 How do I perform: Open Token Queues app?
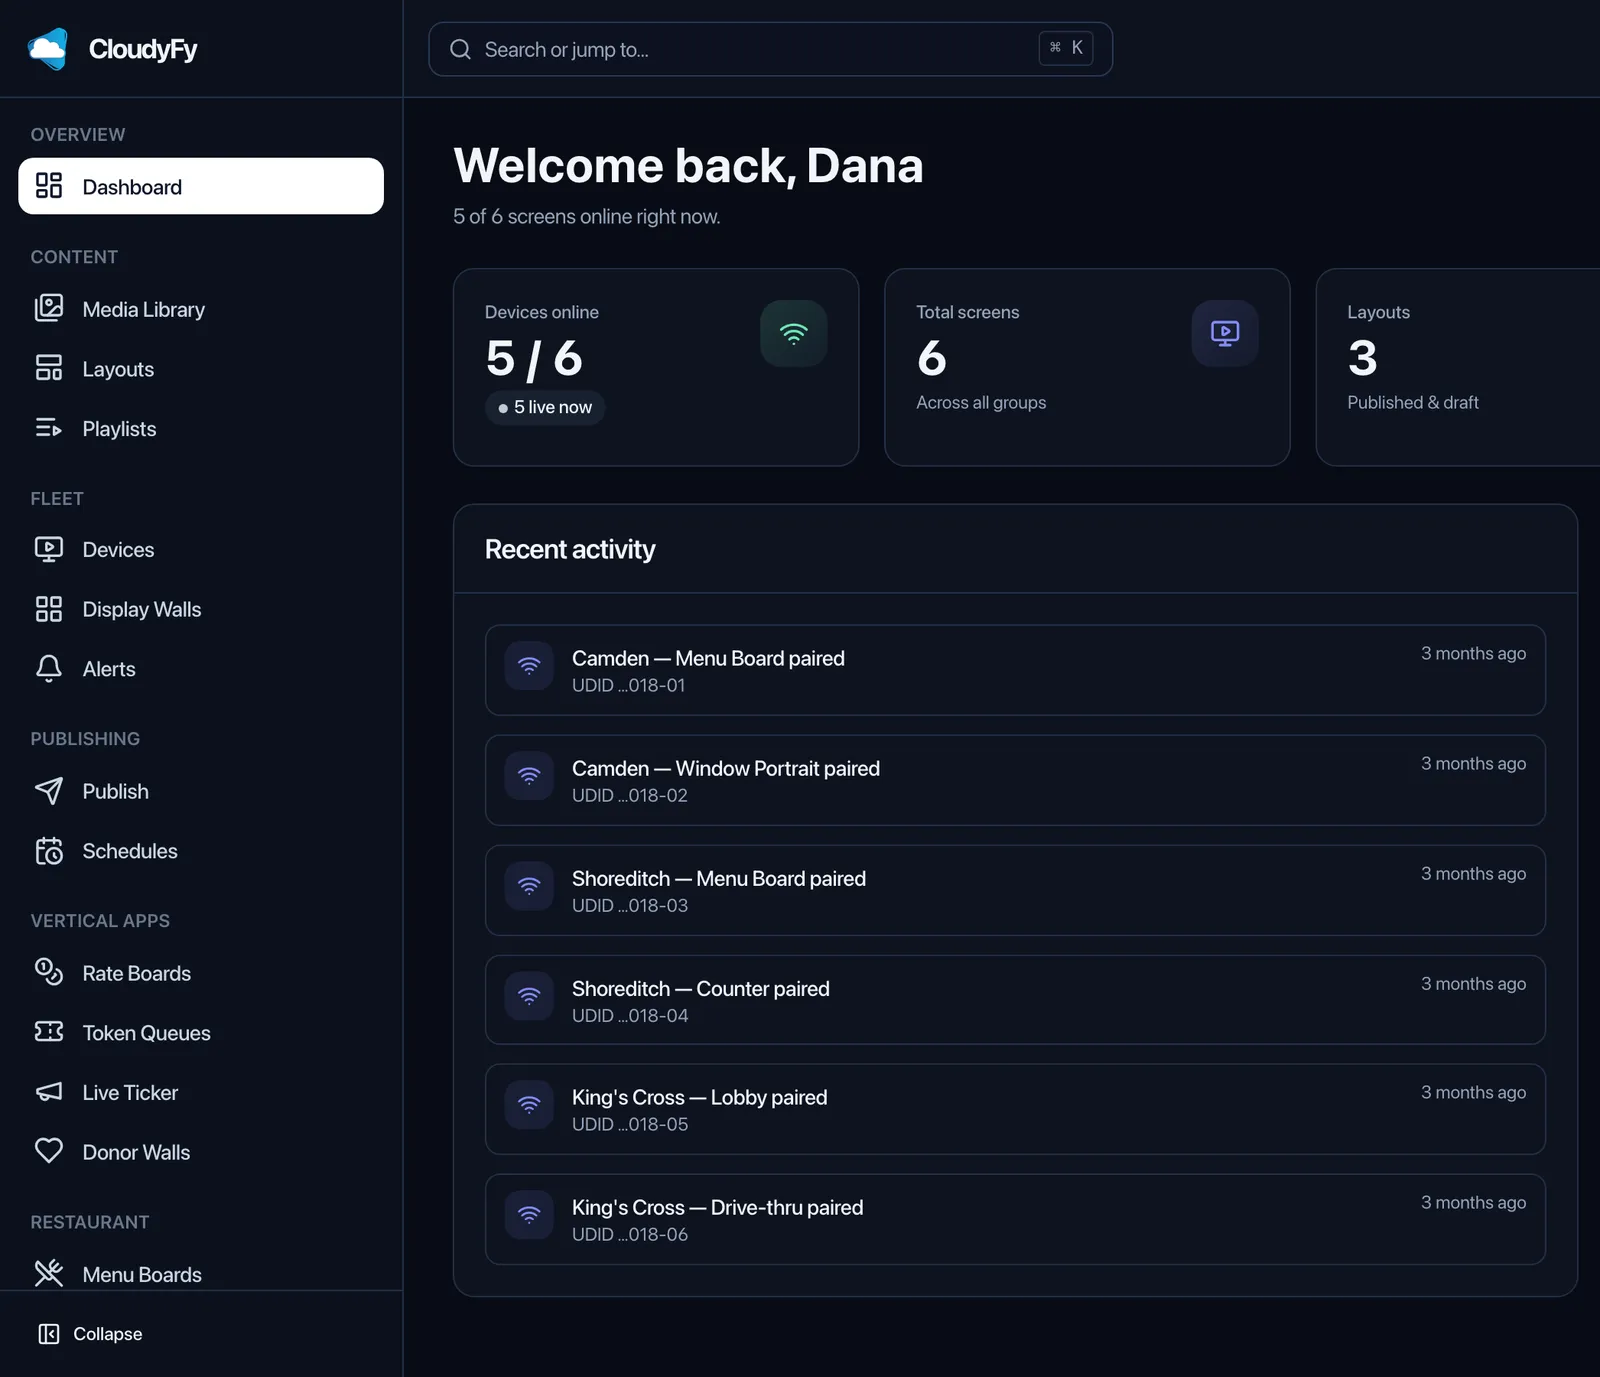pos(201,1033)
